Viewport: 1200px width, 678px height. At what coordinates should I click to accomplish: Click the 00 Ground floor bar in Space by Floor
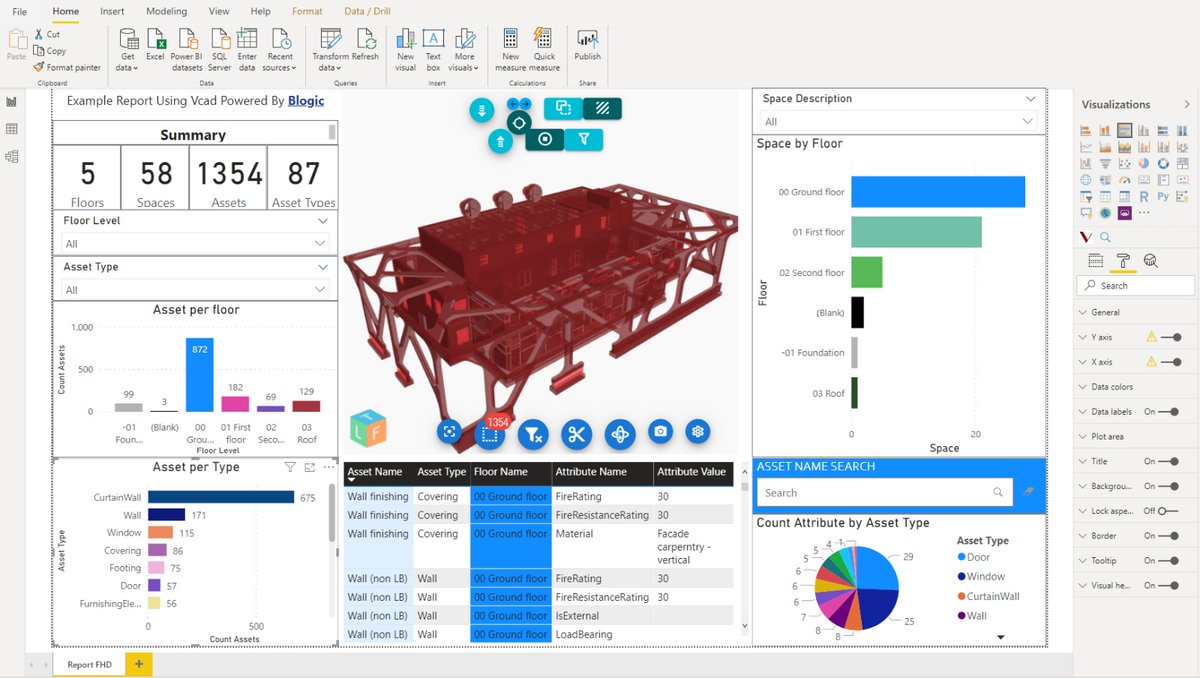point(938,191)
